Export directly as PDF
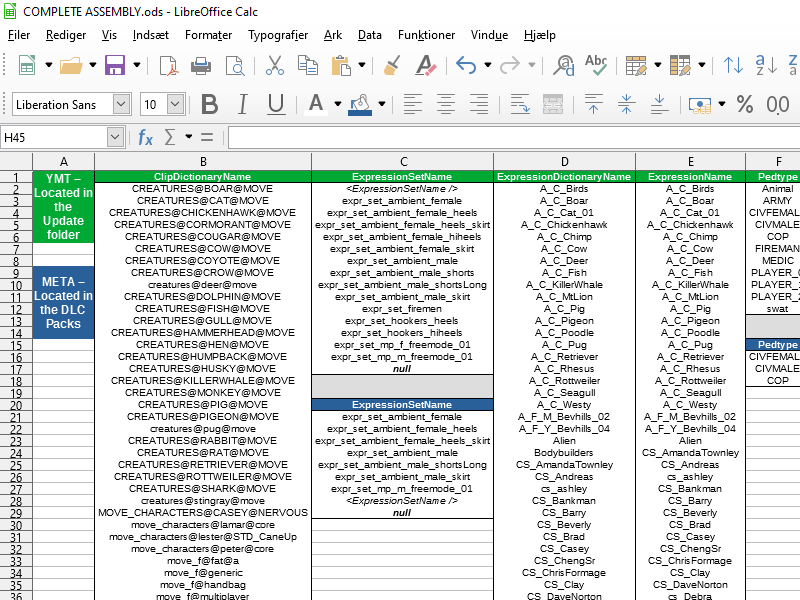 point(169,65)
